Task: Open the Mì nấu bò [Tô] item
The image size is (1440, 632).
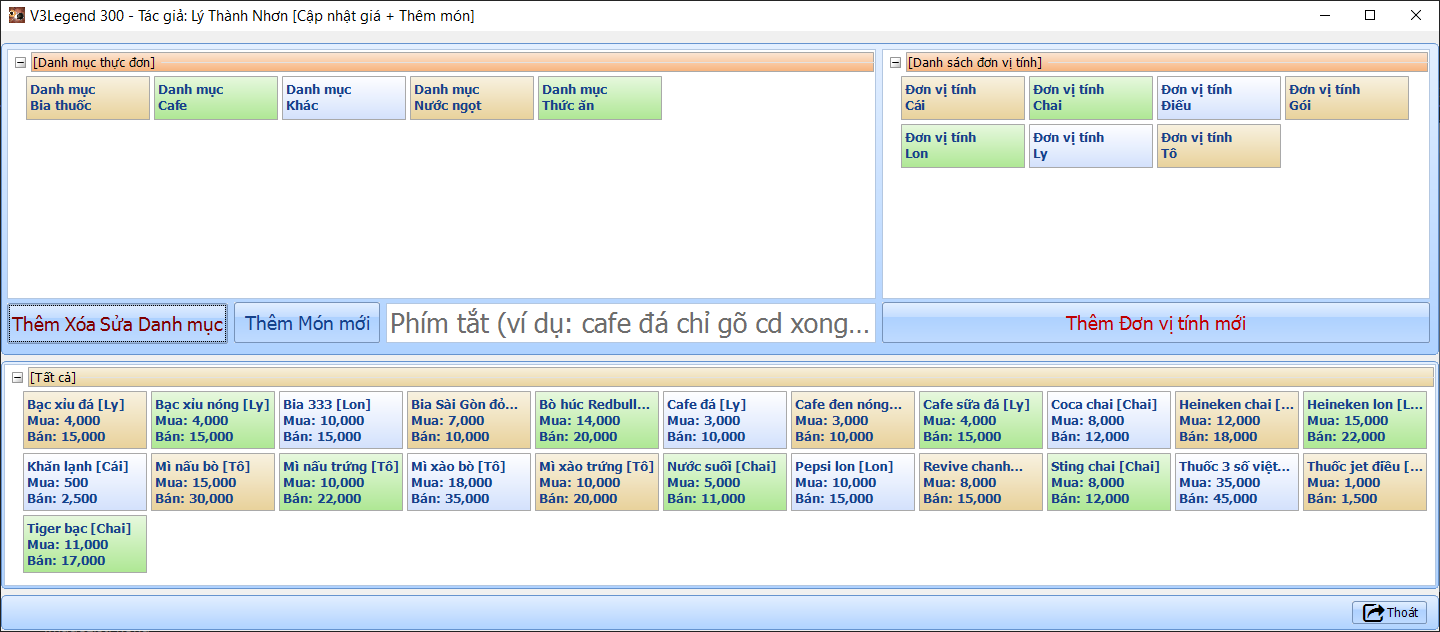Action: (x=213, y=482)
